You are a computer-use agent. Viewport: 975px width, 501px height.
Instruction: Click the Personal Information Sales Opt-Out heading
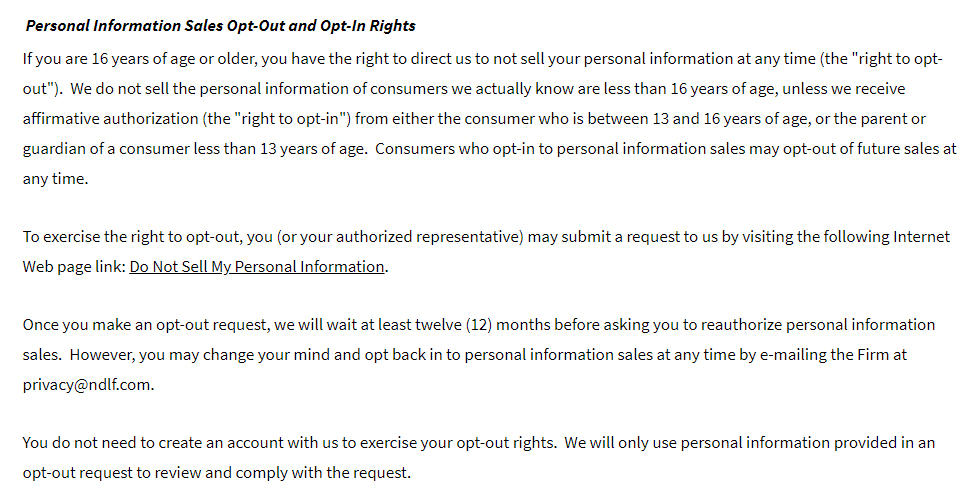(x=221, y=26)
